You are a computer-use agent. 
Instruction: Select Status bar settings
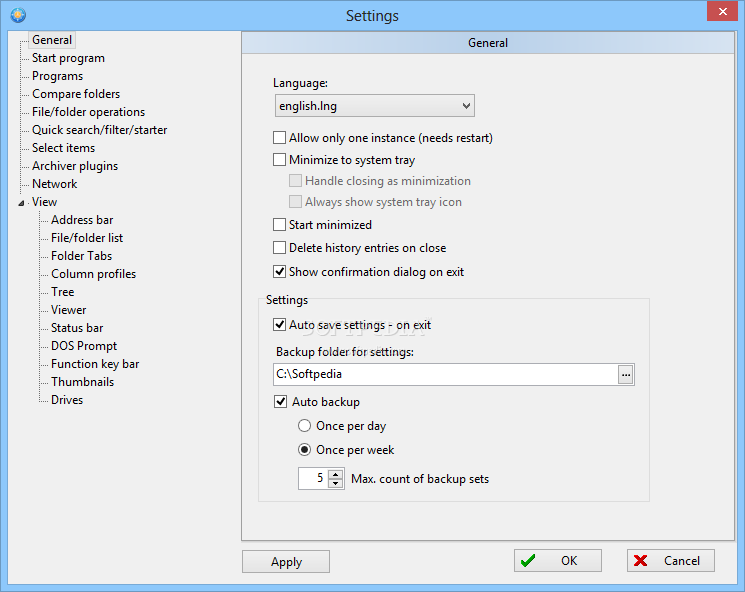pyautogui.click(x=77, y=328)
